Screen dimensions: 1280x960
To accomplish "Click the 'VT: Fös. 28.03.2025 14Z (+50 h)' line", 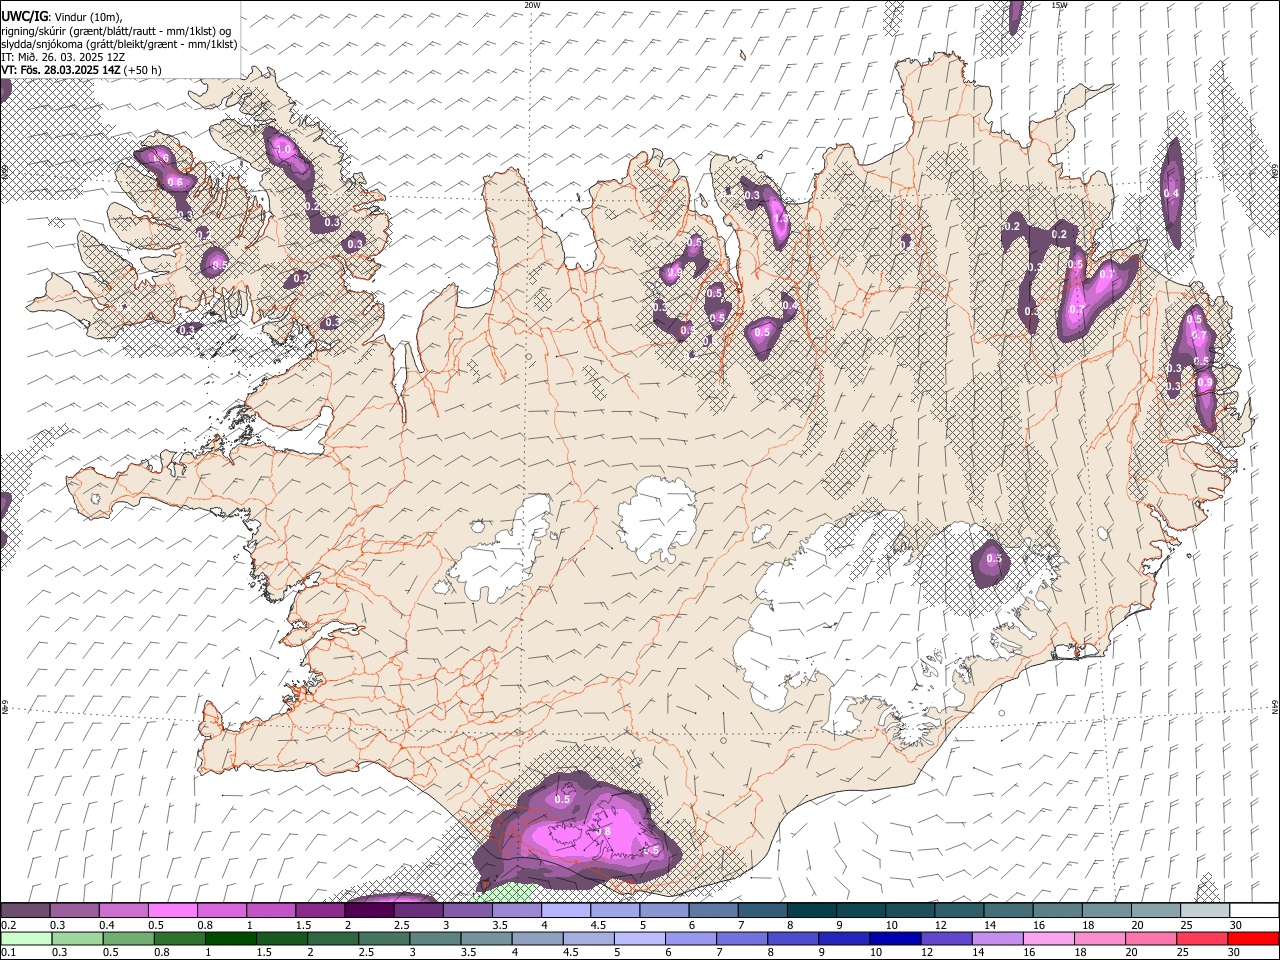I will click(81, 70).
